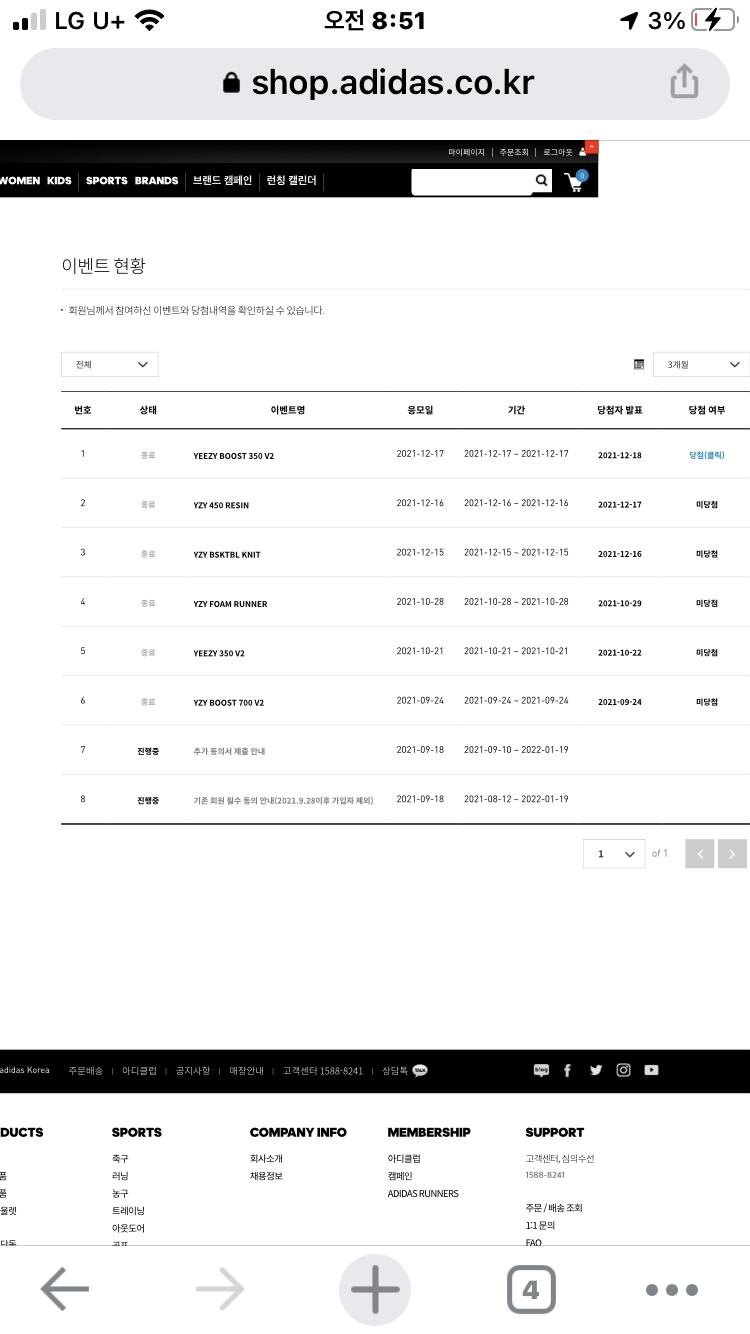Open the page number 1 dropdown
Viewport: 750px width, 1334px height.
coord(614,854)
